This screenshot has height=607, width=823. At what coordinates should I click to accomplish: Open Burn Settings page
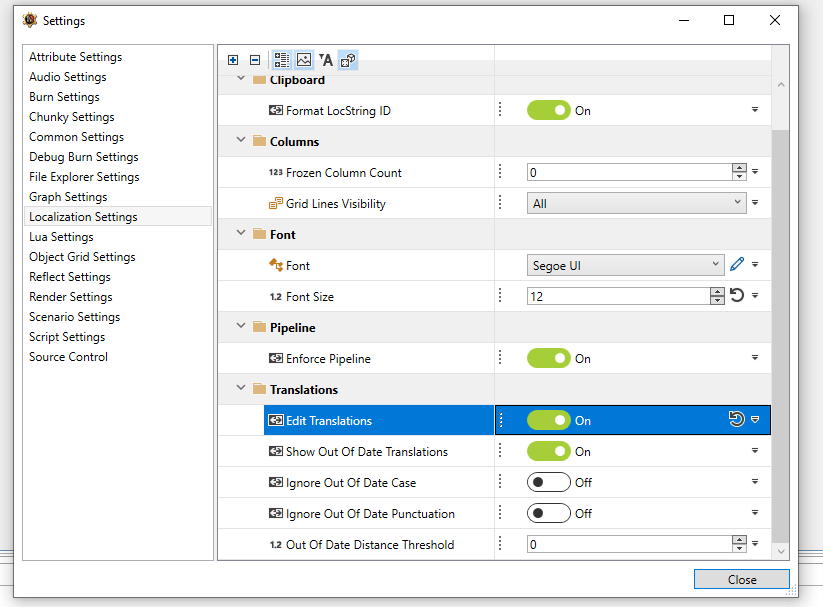[64, 97]
